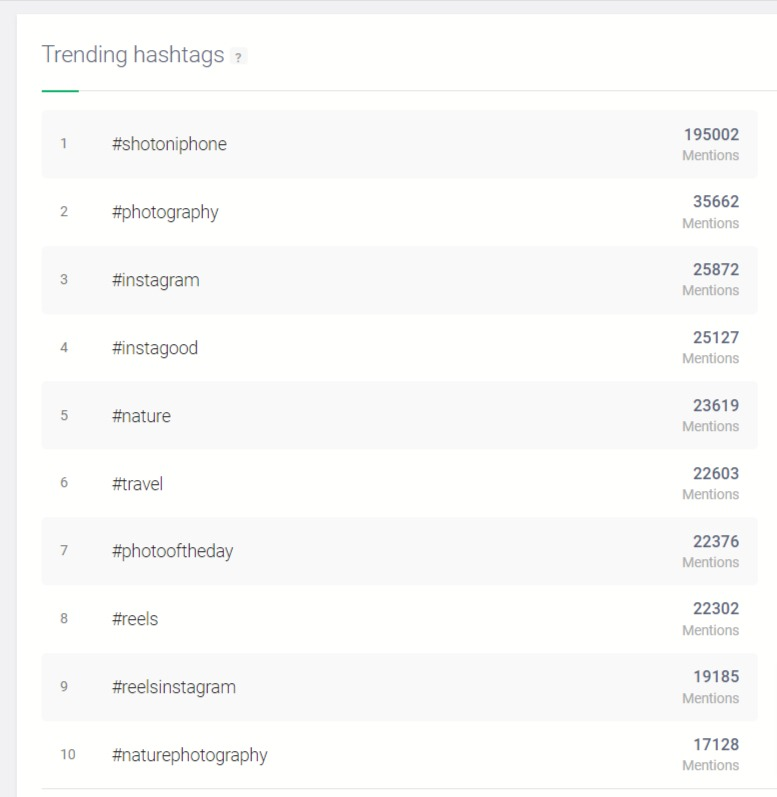Viewport: 777px width, 797px height.
Task: Click the #reelsinstagram hashtag
Action: (x=174, y=687)
